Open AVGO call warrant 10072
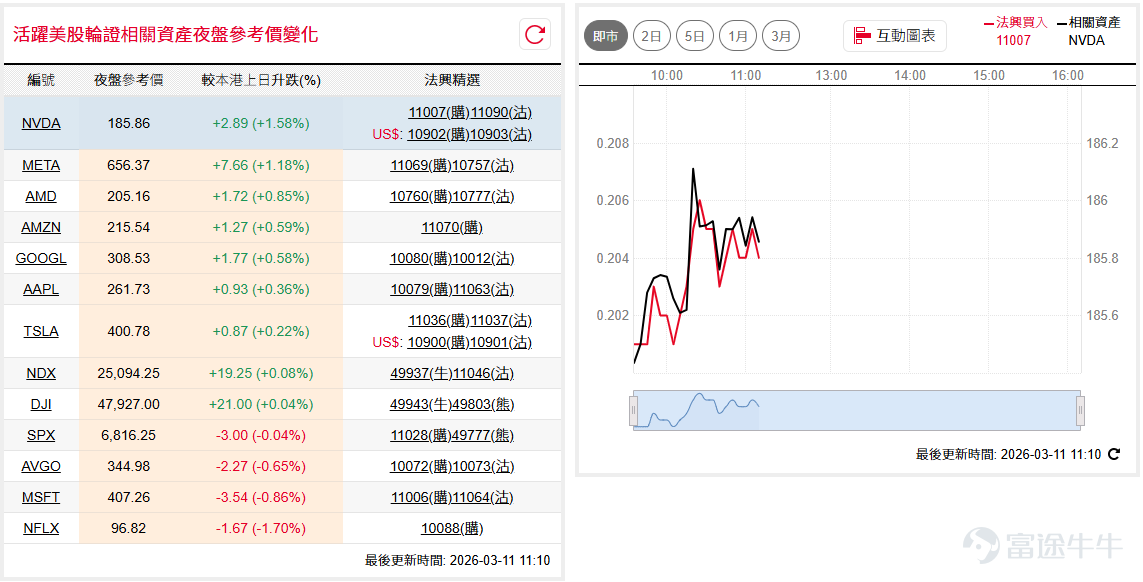 click(421, 466)
